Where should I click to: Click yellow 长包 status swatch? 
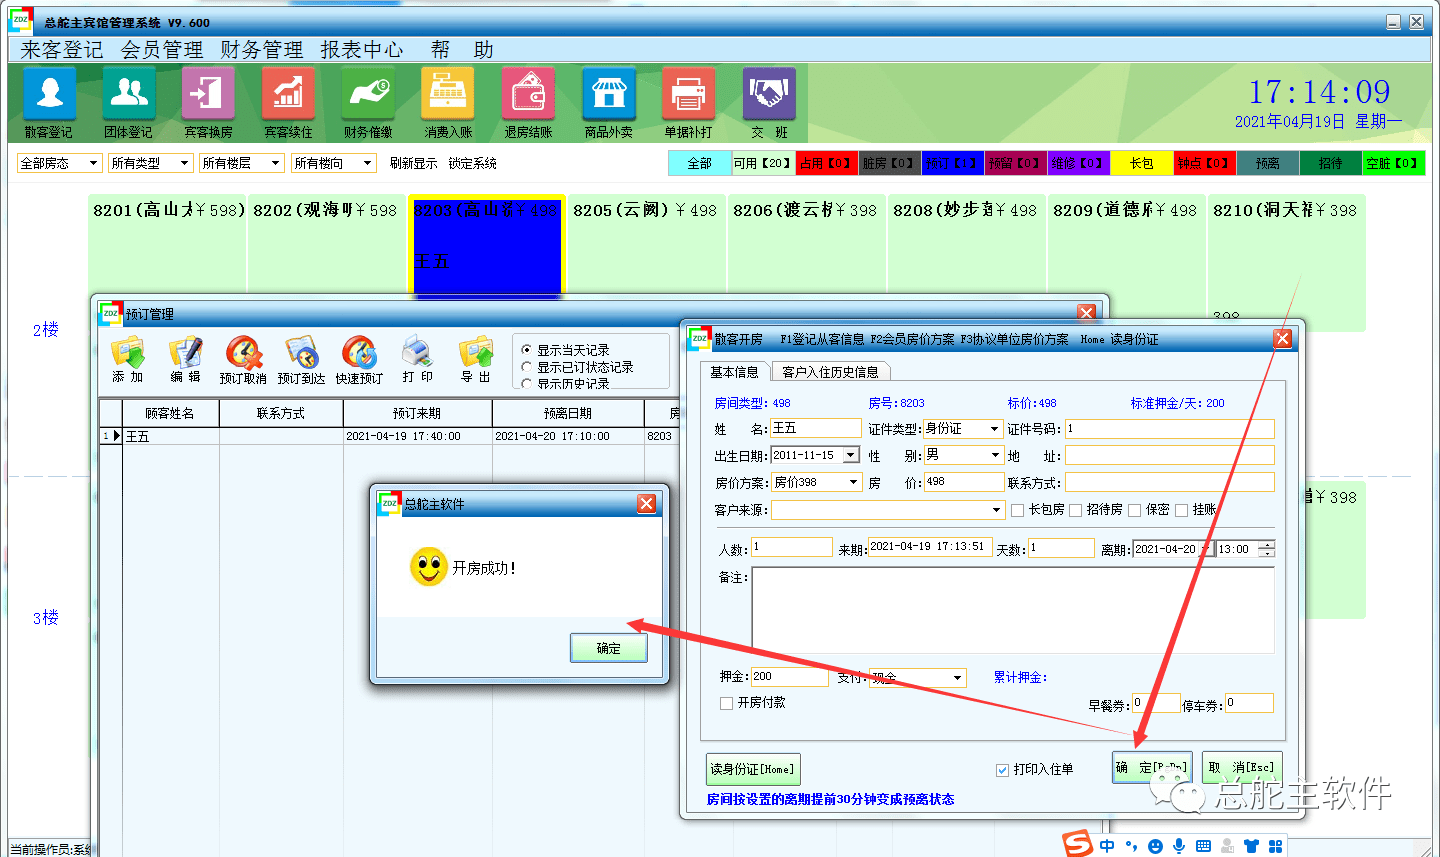(x=1141, y=163)
